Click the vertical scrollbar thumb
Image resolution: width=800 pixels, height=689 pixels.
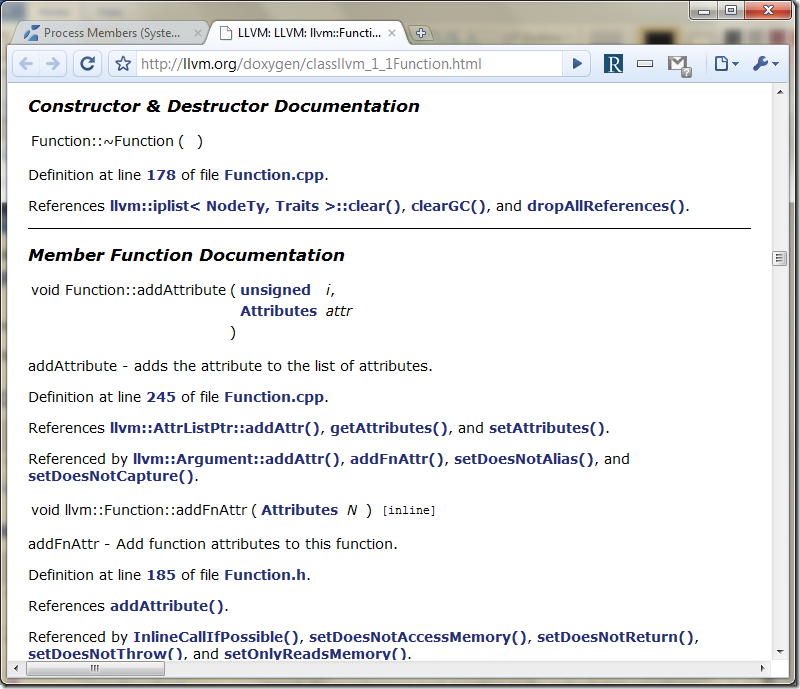779,258
